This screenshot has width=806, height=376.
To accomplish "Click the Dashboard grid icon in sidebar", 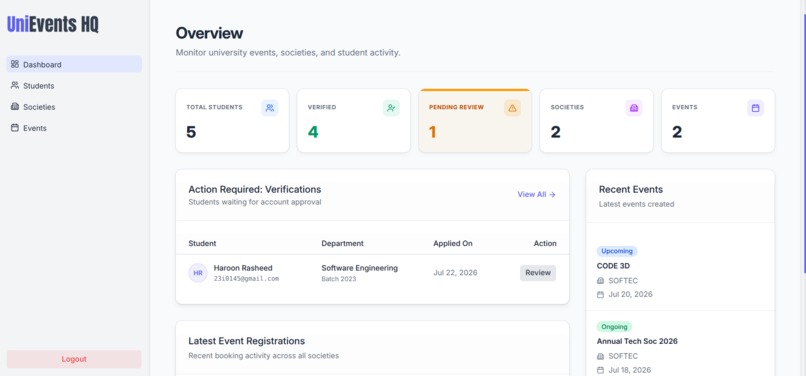I will coord(14,64).
